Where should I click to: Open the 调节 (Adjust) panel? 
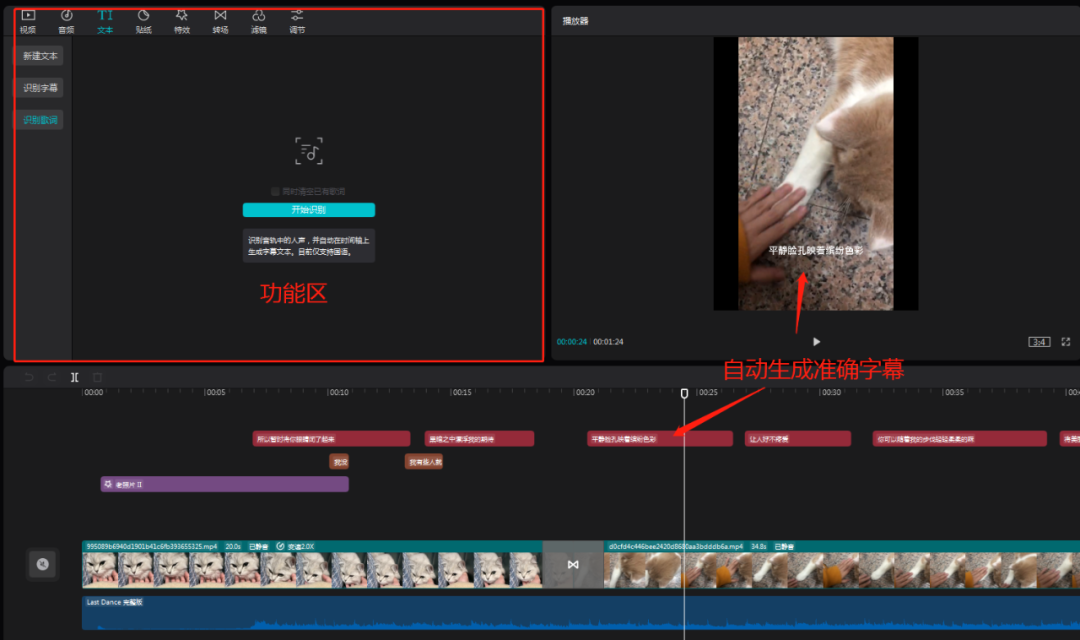click(297, 20)
